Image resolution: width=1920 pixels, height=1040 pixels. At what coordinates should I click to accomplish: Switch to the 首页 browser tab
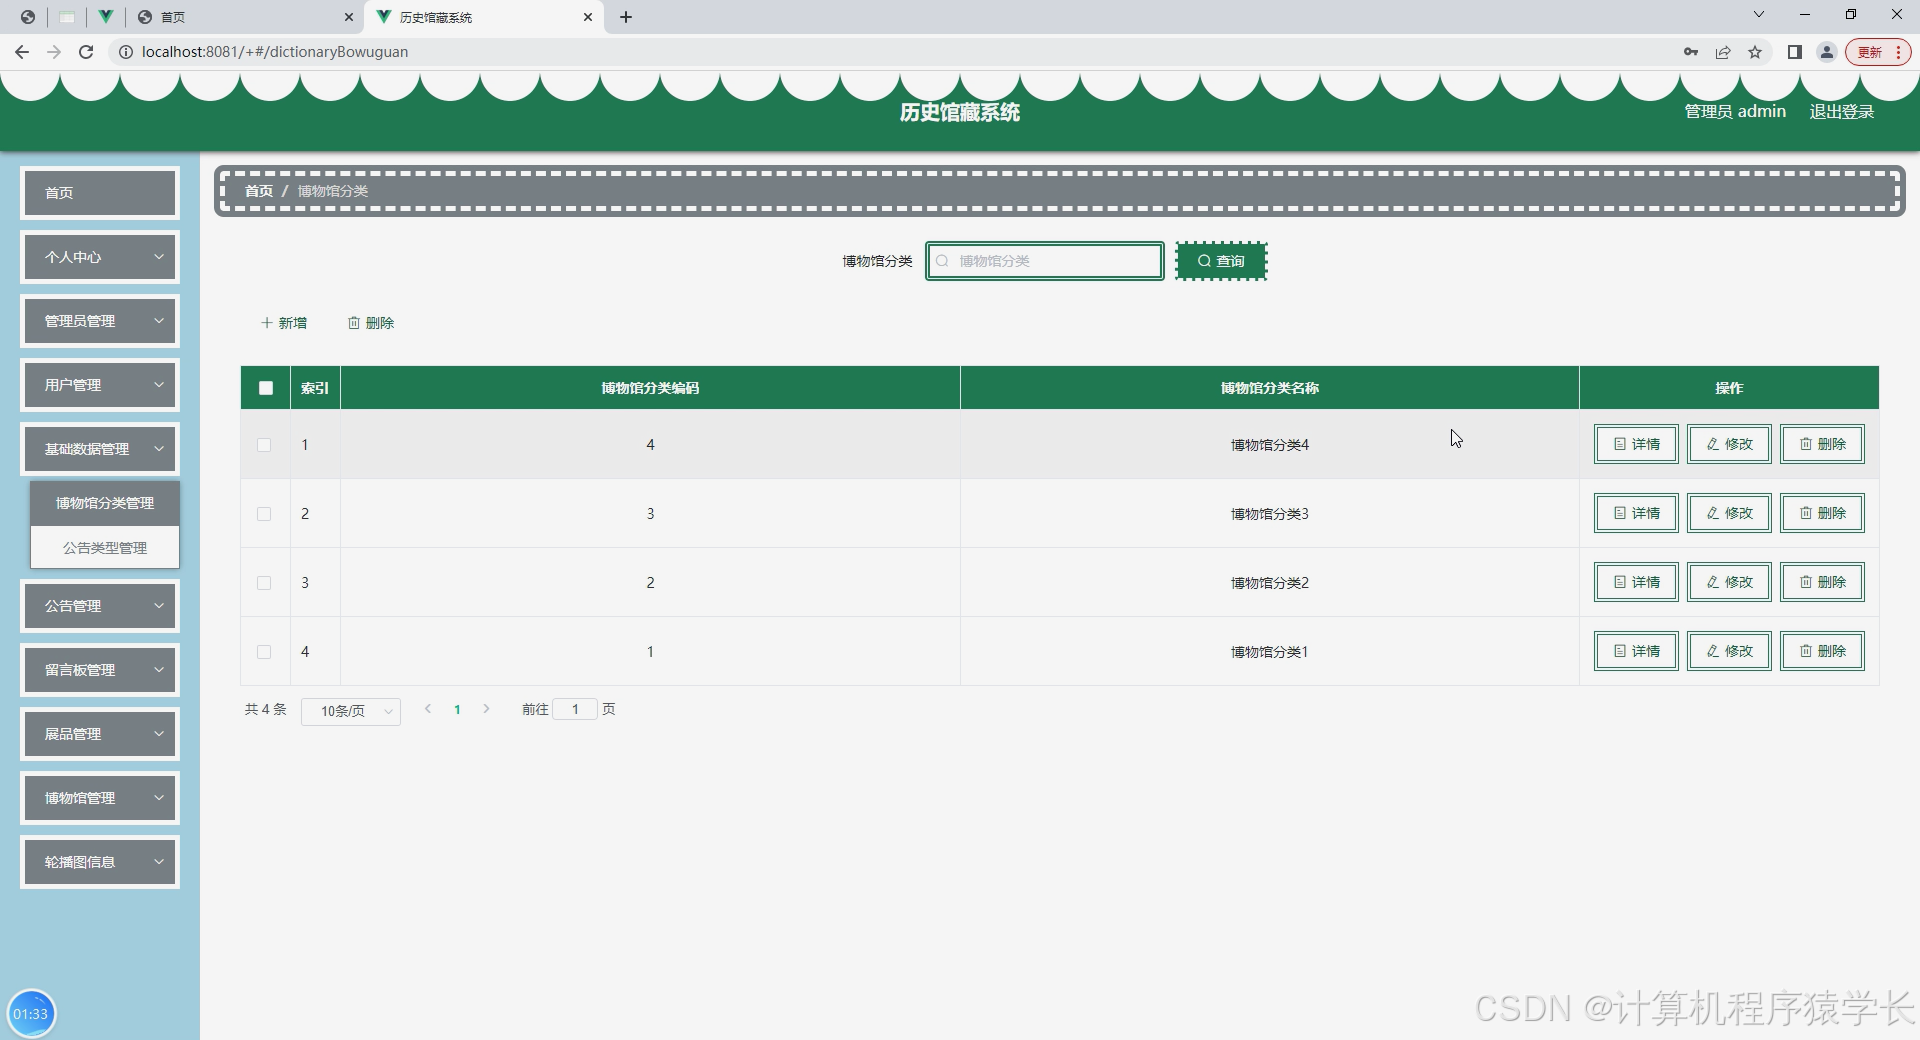[245, 17]
